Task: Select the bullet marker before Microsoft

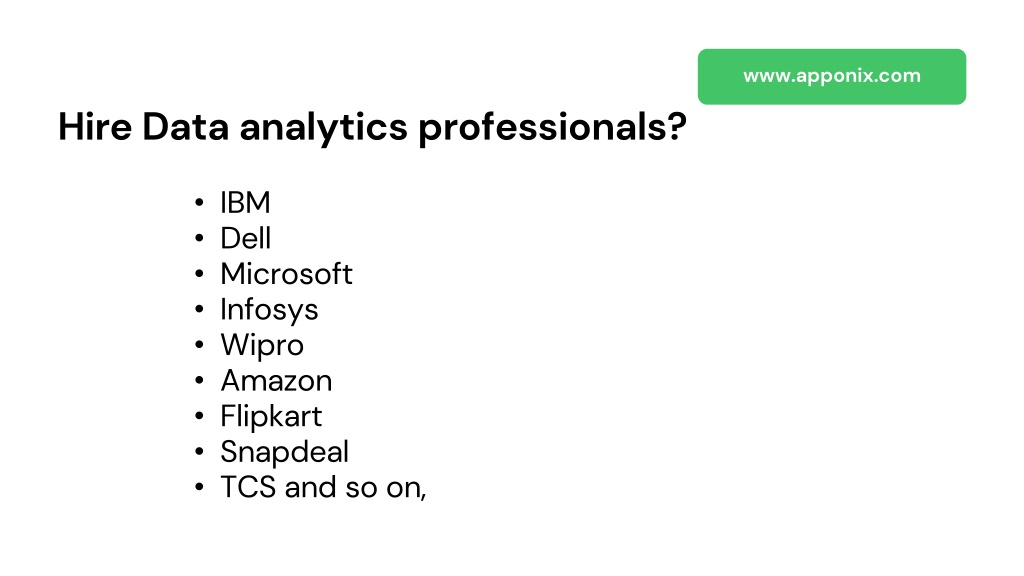Action: [x=199, y=274]
